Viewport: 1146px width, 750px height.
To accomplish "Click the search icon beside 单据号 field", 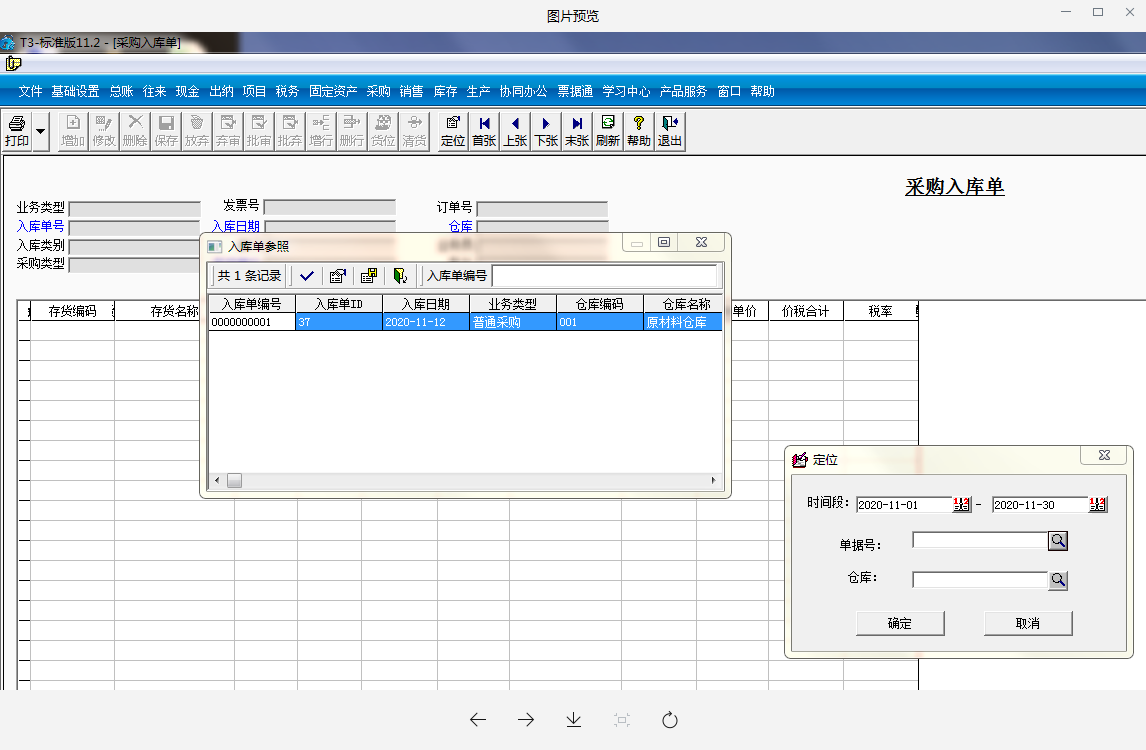I will 1058,541.
